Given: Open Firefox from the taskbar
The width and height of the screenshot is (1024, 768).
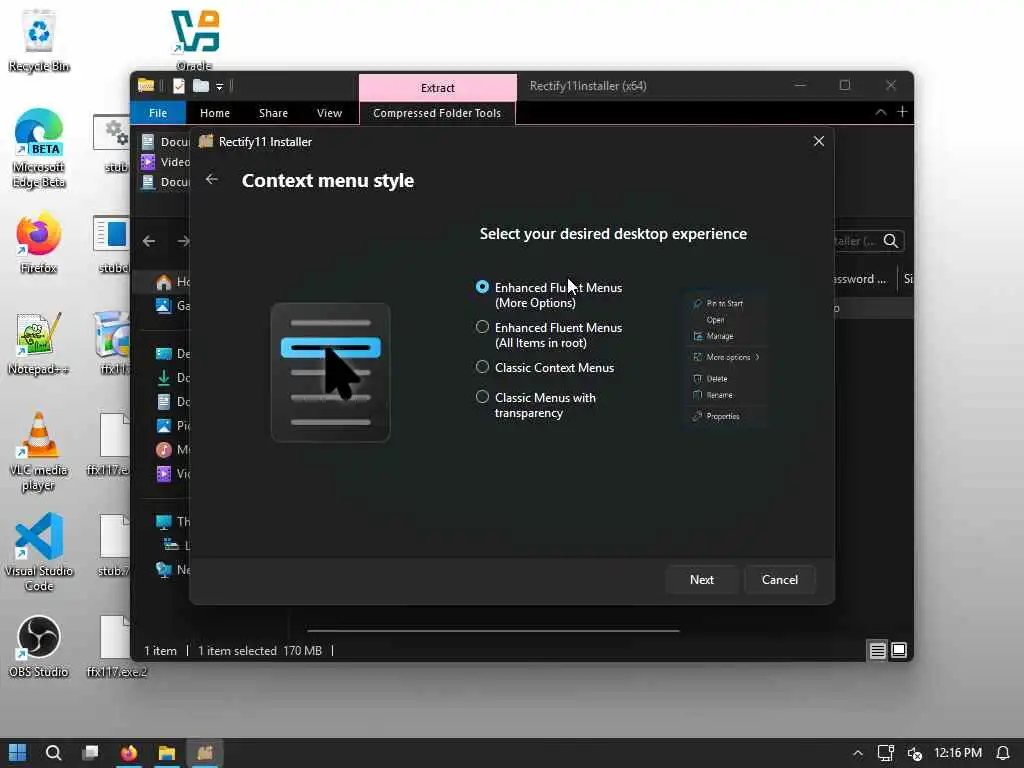Looking at the screenshot, I should point(129,753).
